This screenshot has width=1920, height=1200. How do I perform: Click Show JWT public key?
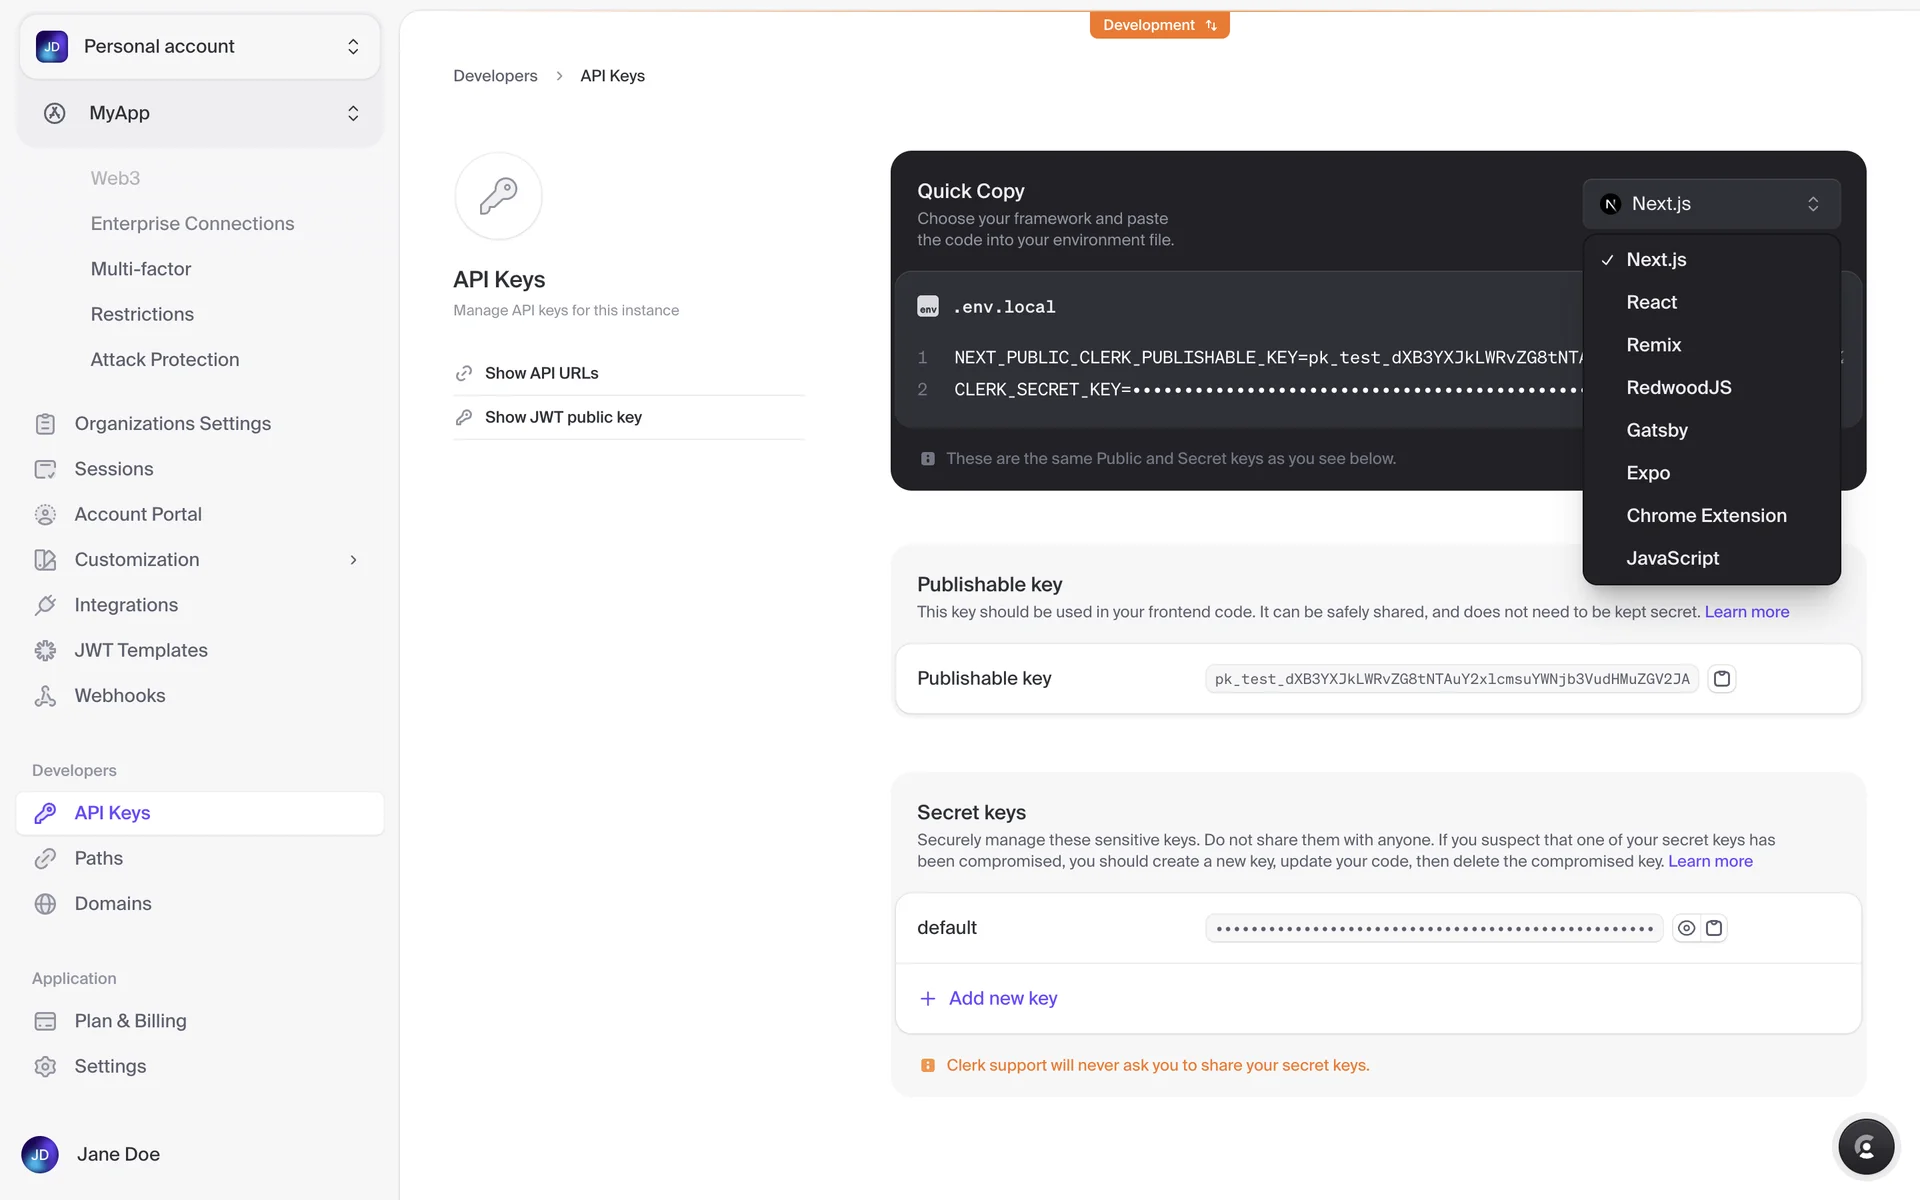point(563,417)
